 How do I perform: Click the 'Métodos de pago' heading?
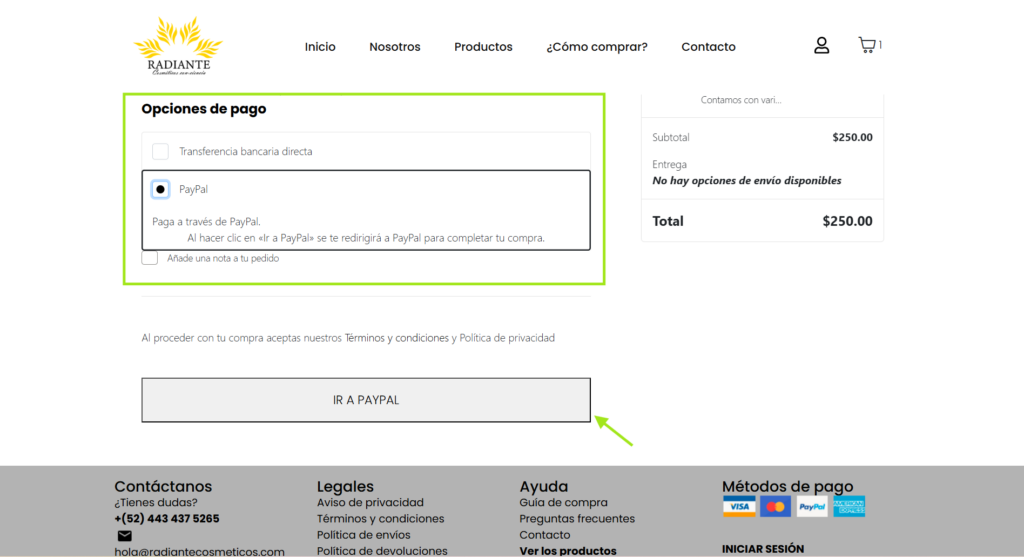pyautogui.click(x=788, y=486)
